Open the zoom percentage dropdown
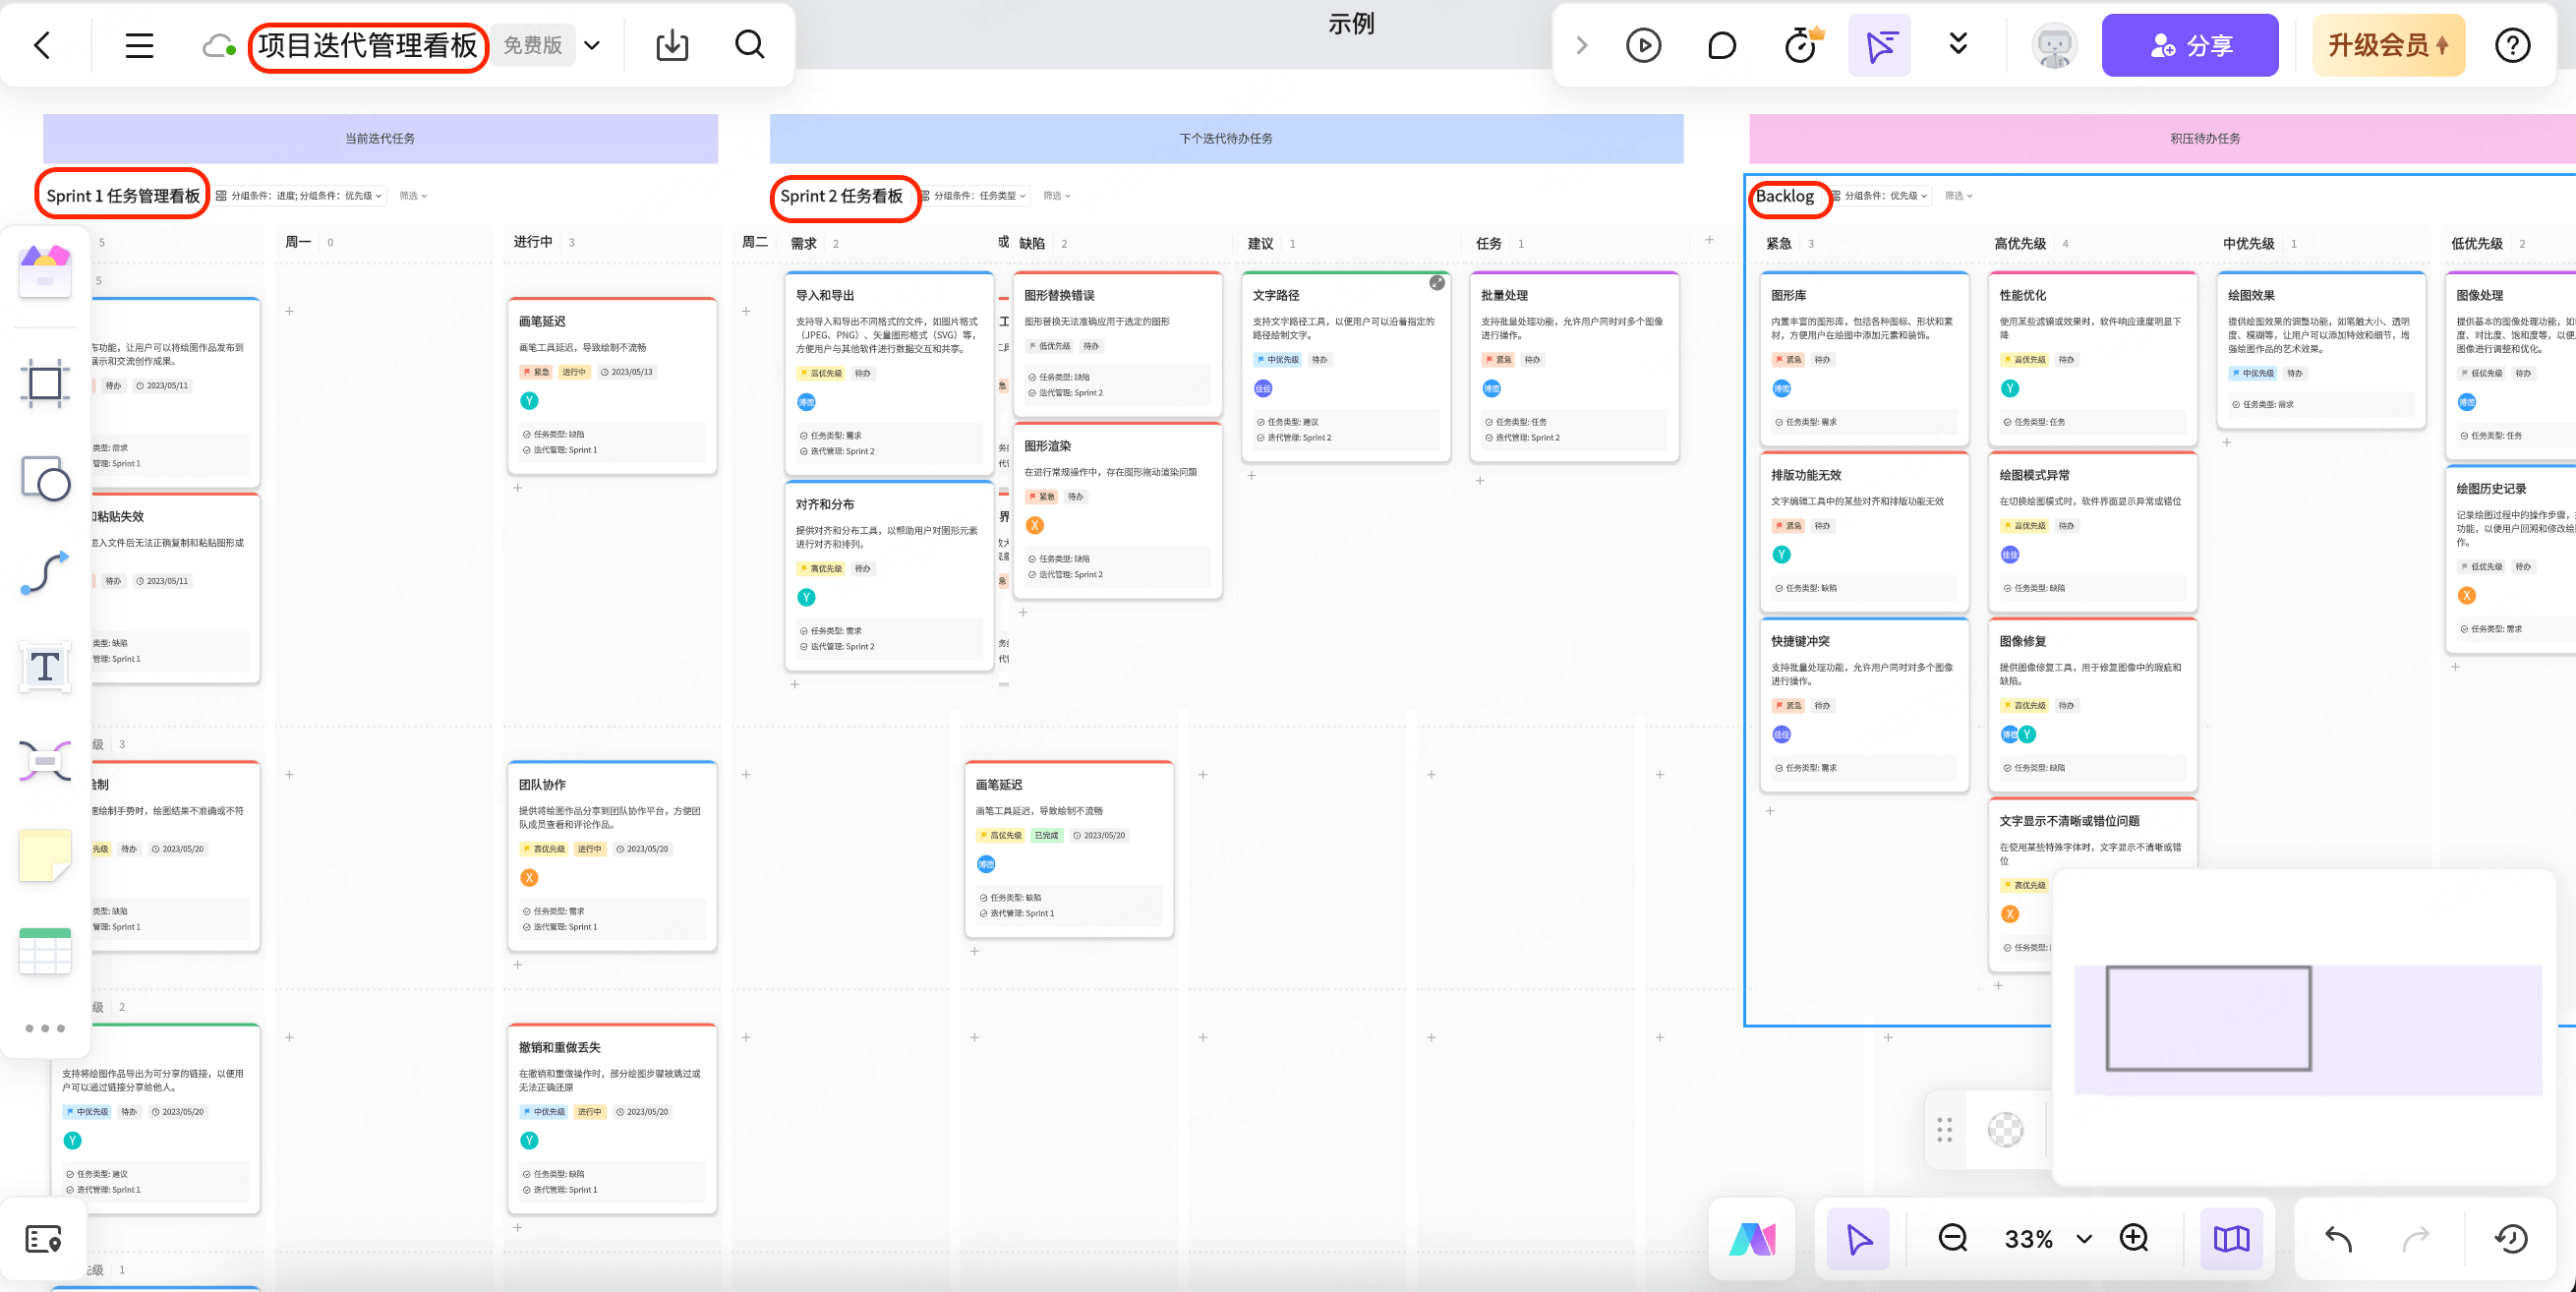Image resolution: width=2576 pixels, height=1292 pixels. tap(2084, 1239)
